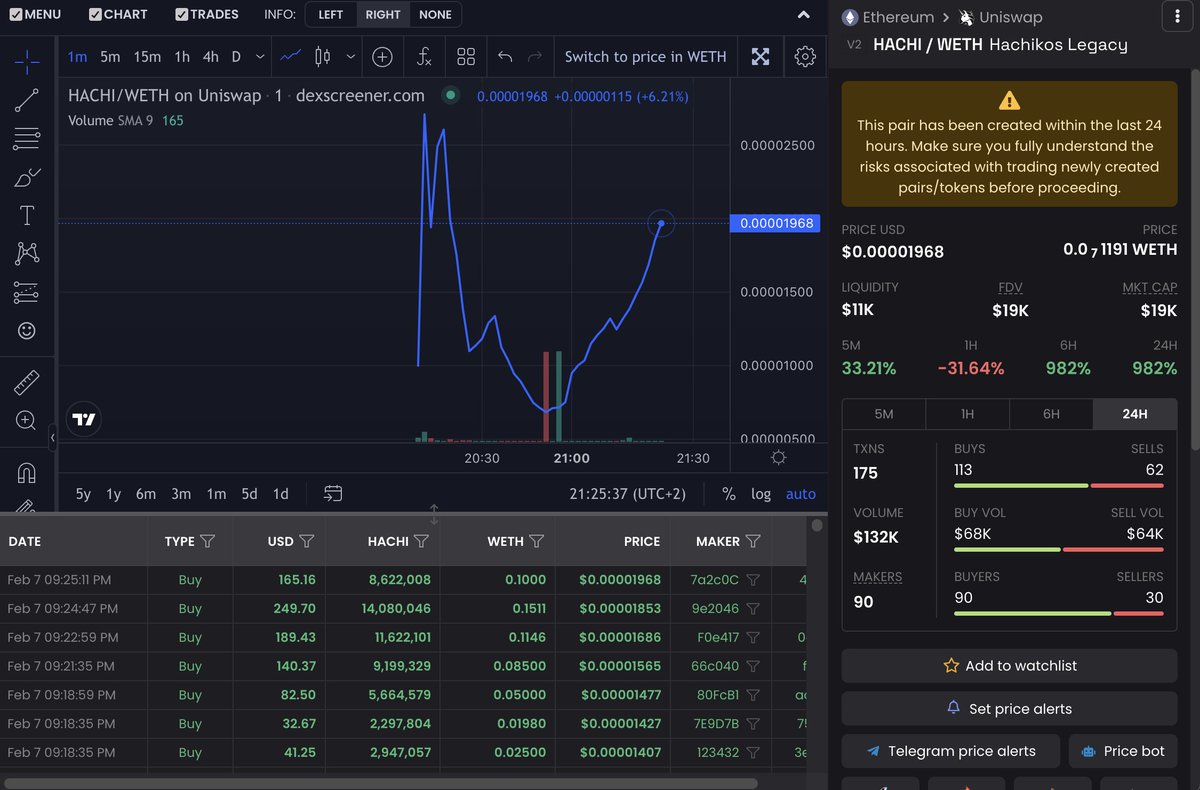Select the trend line drawing tool
Image resolution: width=1200 pixels, height=790 pixels.
(x=27, y=99)
